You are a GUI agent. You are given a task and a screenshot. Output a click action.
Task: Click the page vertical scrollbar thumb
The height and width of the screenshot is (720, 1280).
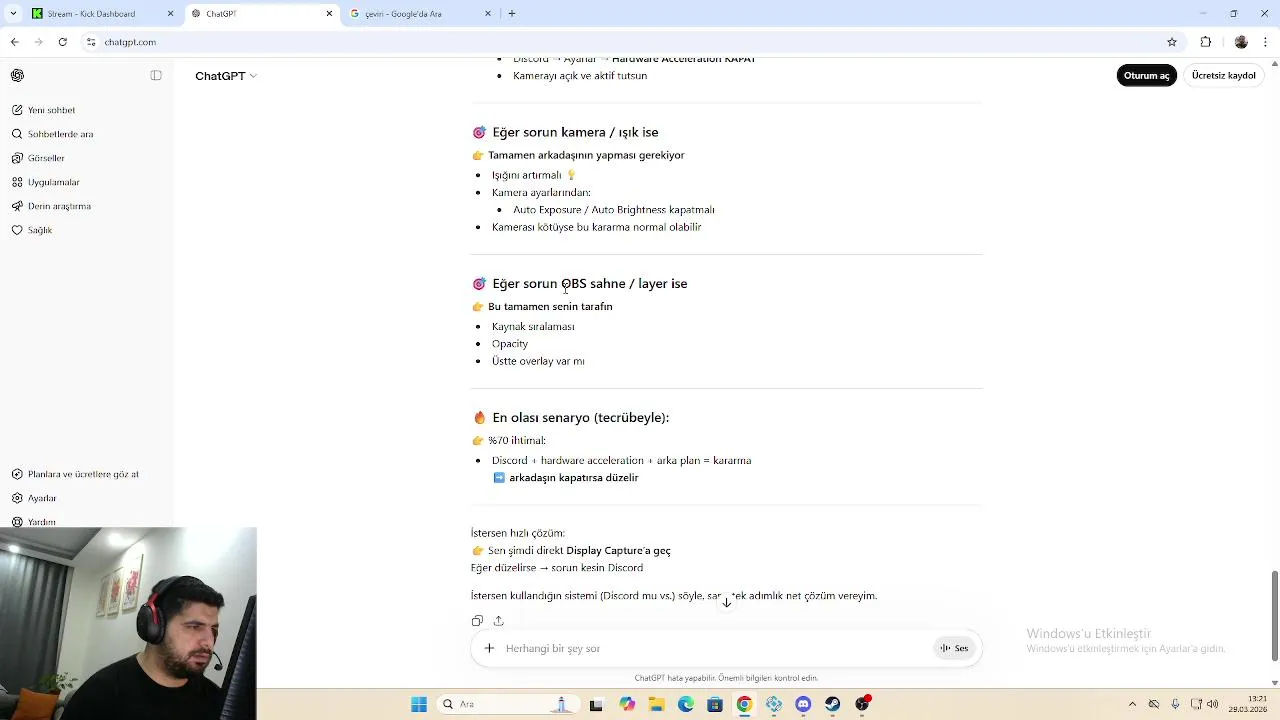click(x=1274, y=616)
